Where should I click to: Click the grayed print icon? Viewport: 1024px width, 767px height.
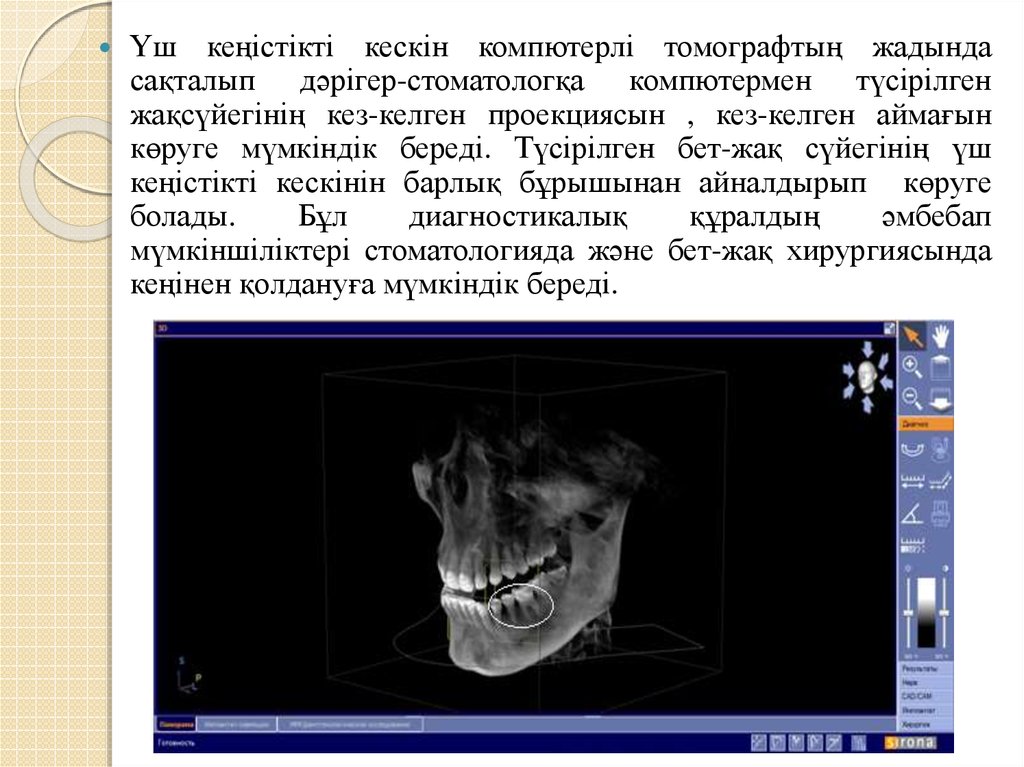[x=940, y=514]
